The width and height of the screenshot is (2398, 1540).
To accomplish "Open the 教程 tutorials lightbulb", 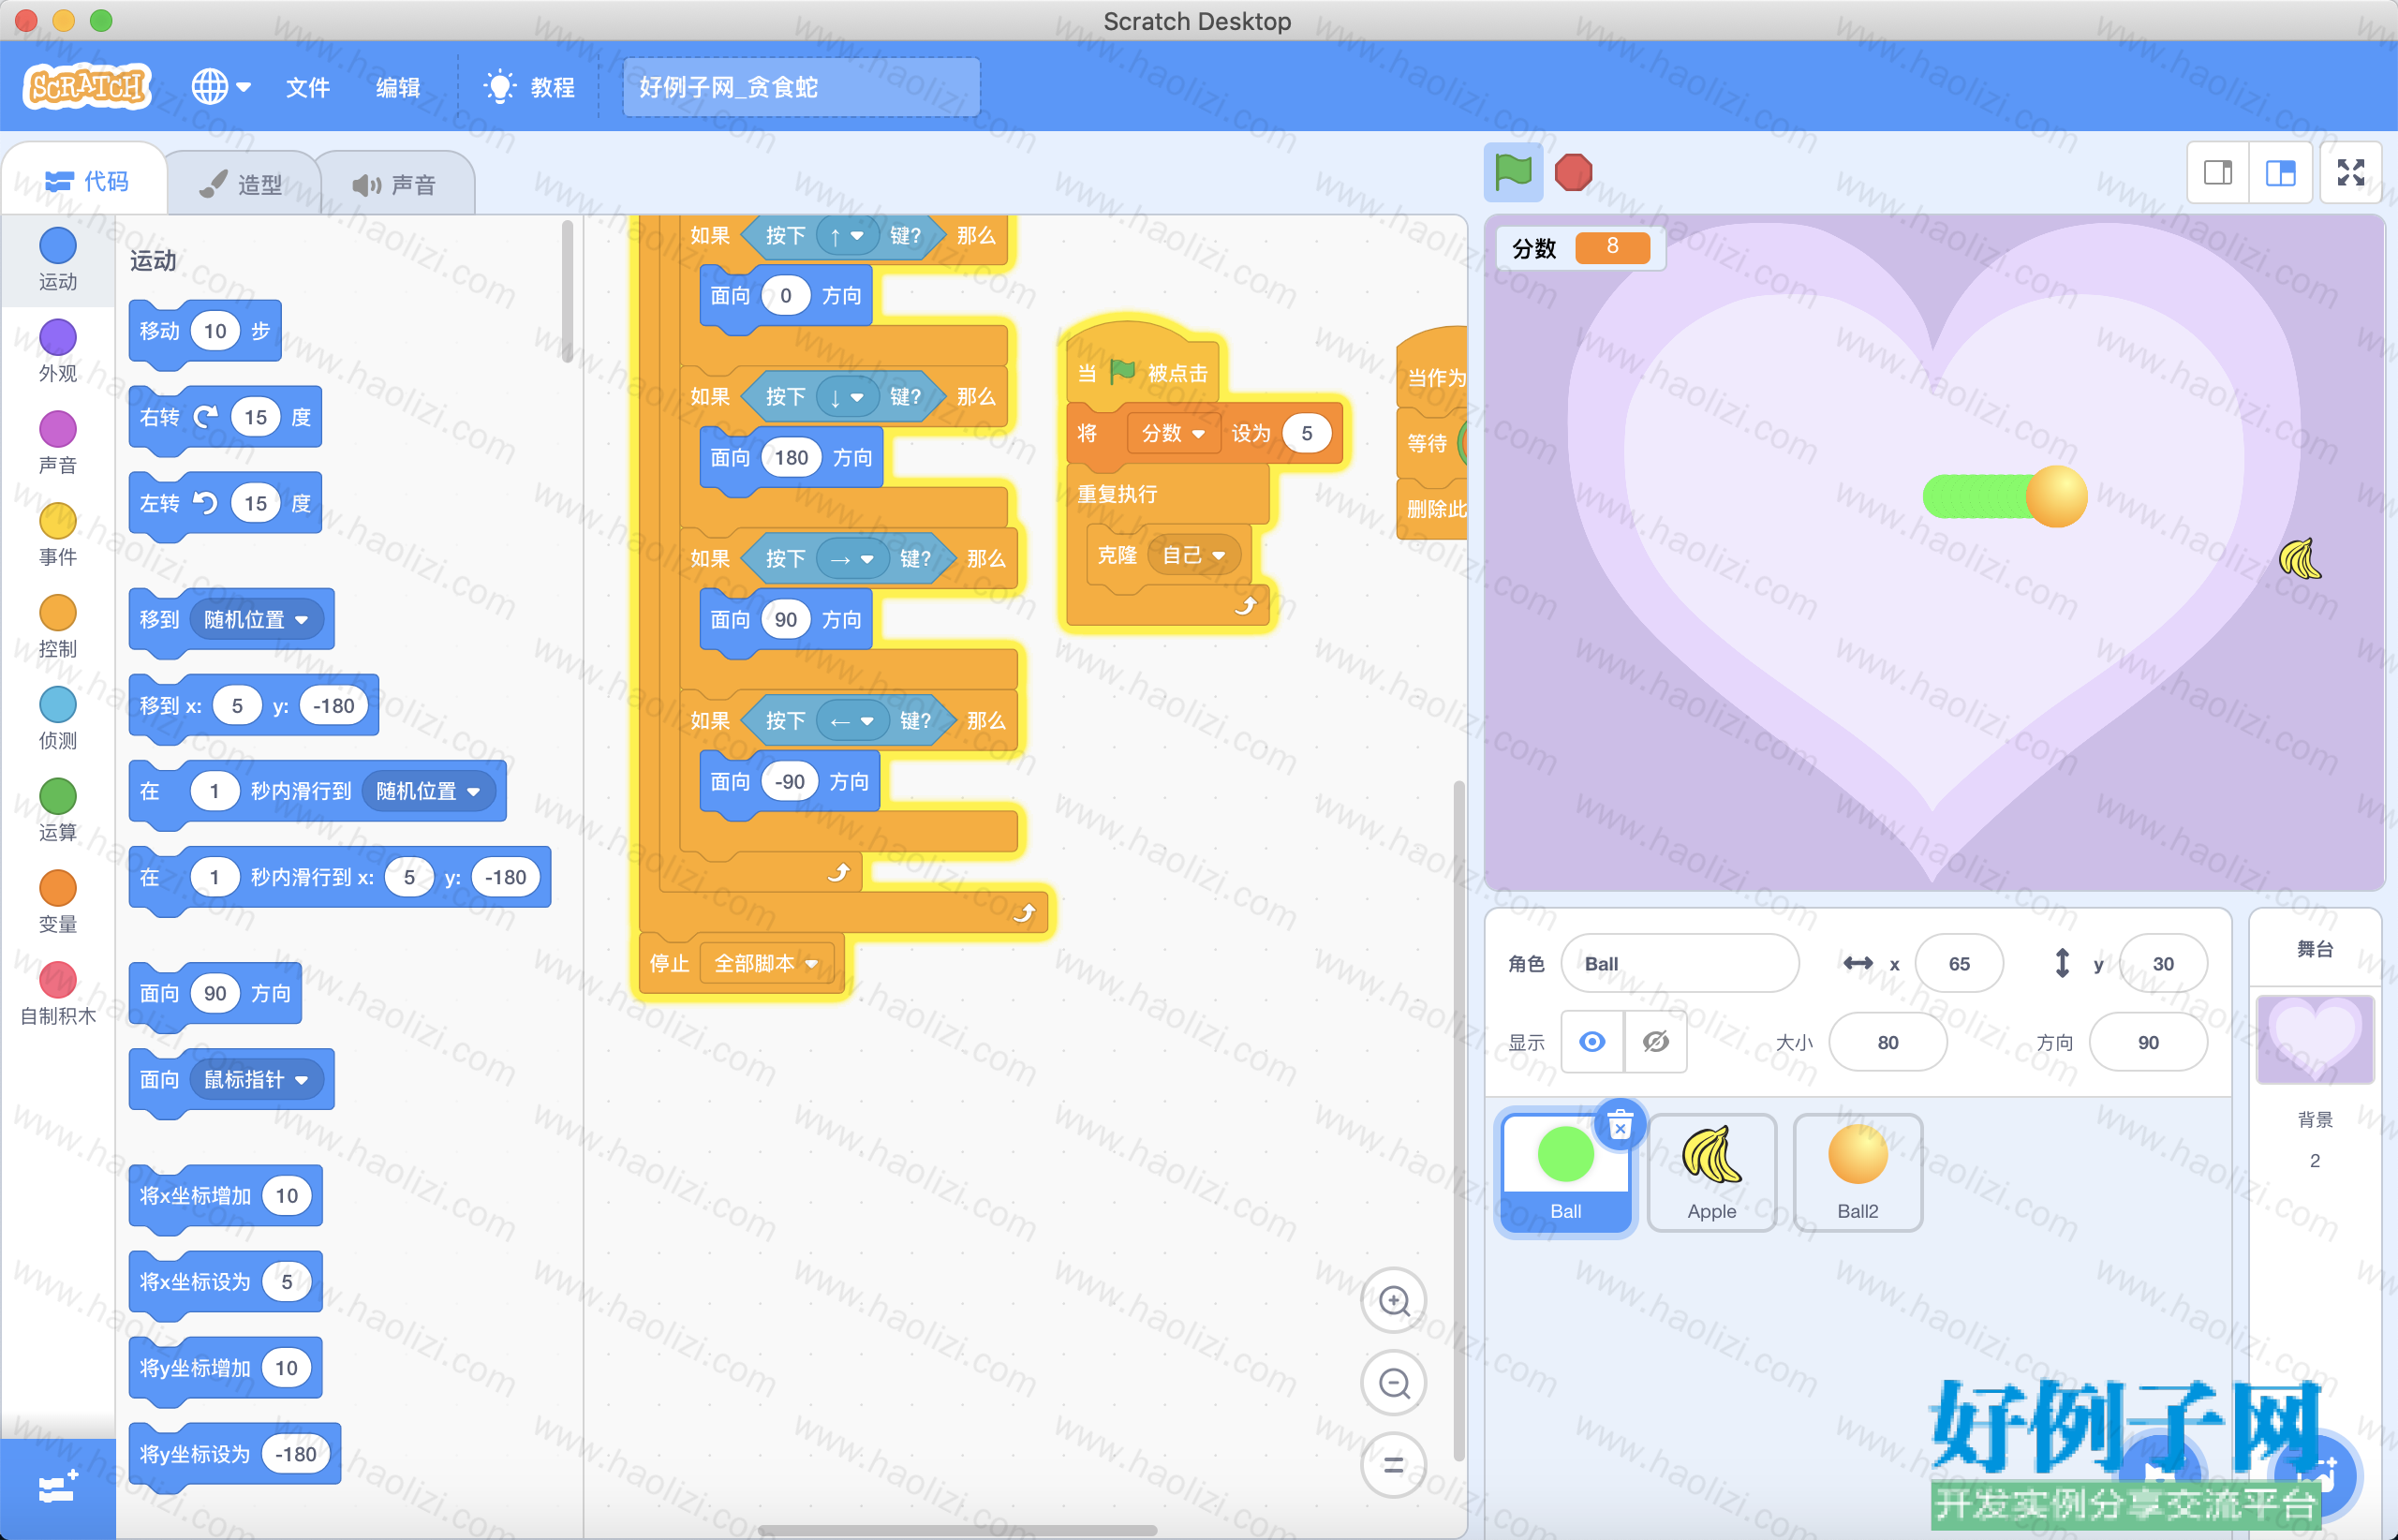I will (x=529, y=87).
